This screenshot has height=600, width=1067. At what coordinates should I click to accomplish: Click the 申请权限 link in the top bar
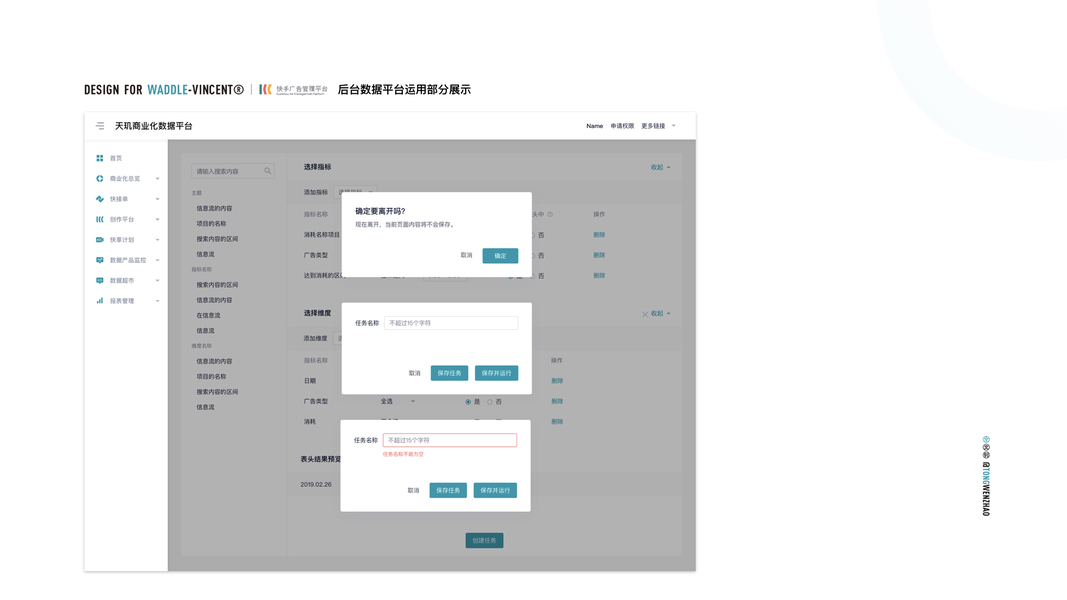click(622, 126)
